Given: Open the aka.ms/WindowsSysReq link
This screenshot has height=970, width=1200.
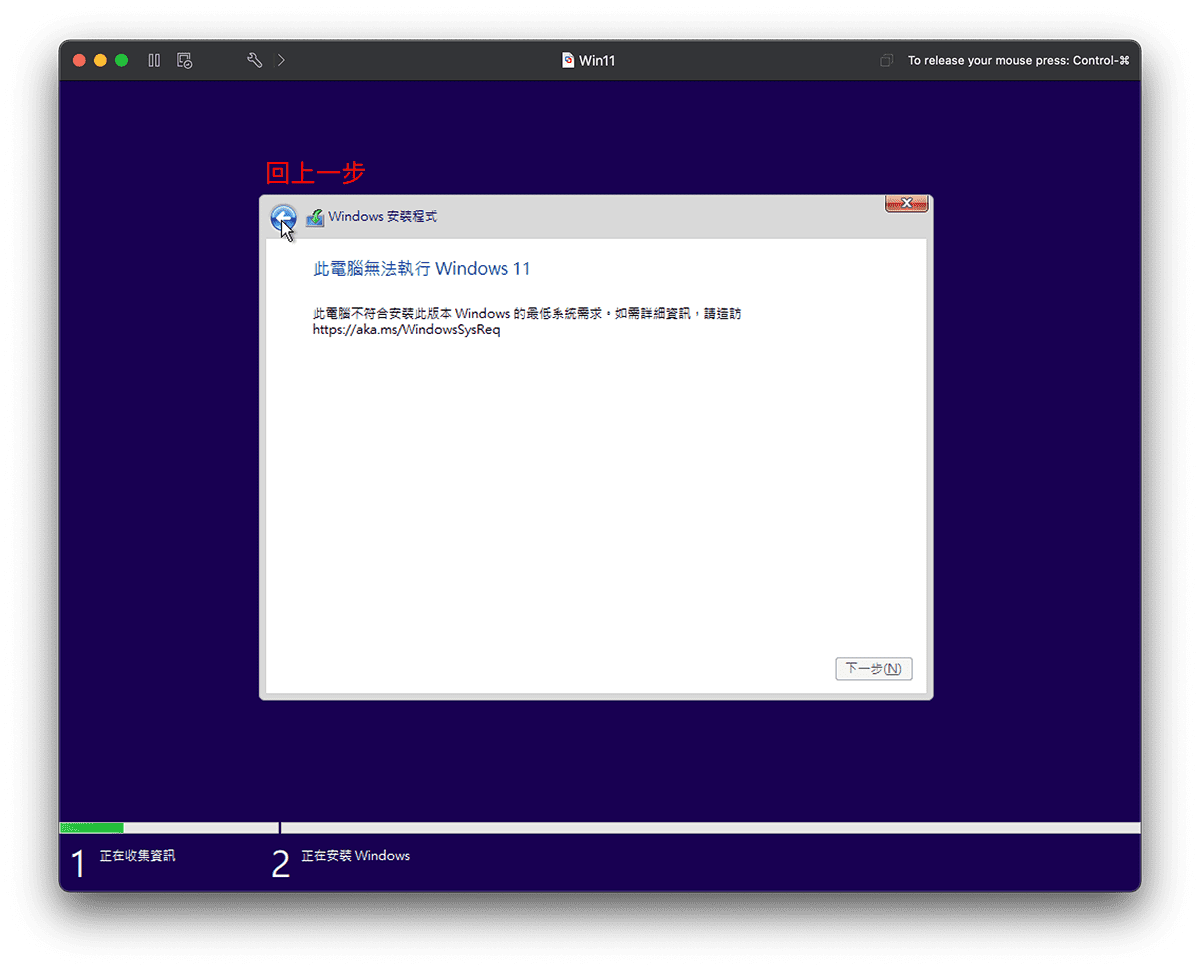Looking at the screenshot, I should point(406,329).
